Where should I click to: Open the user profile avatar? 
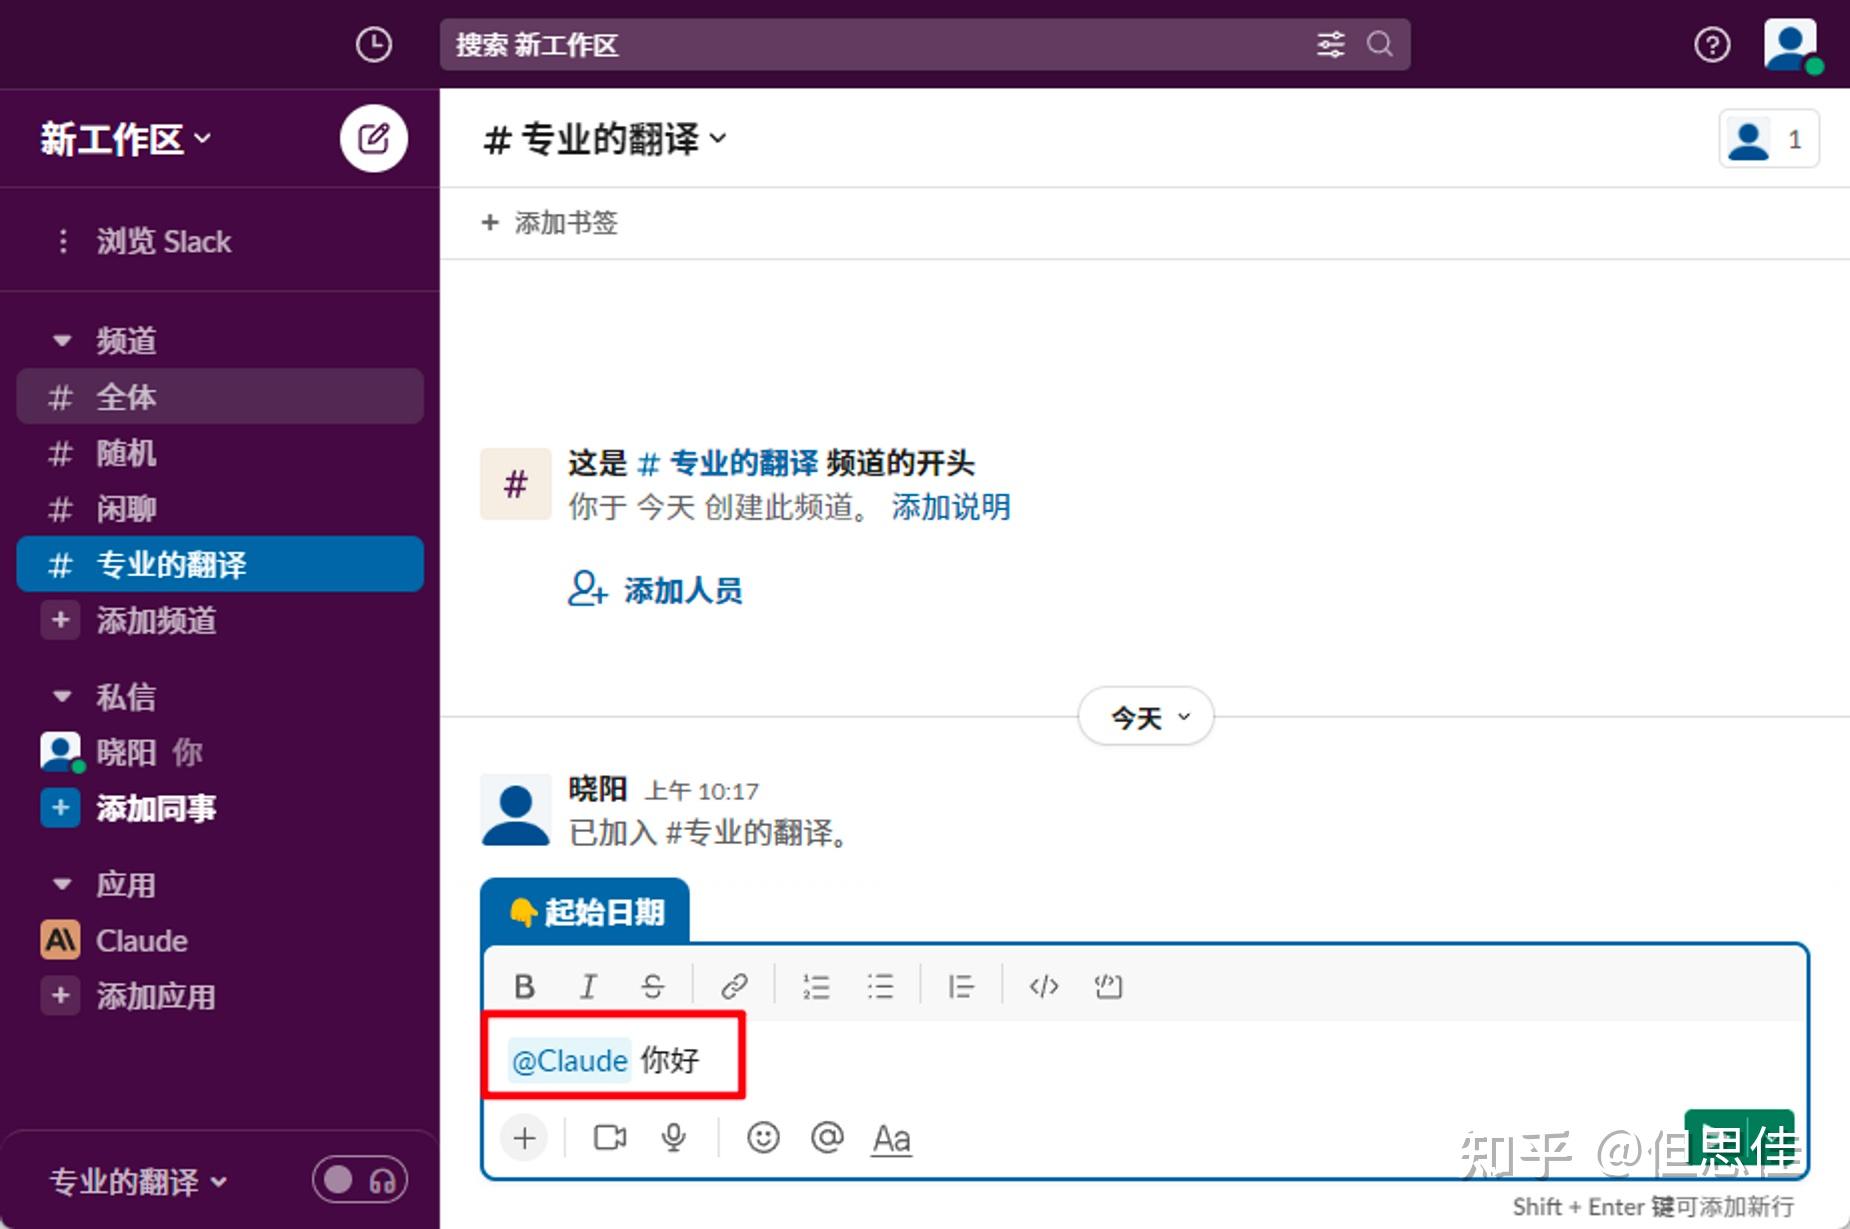point(1791,45)
